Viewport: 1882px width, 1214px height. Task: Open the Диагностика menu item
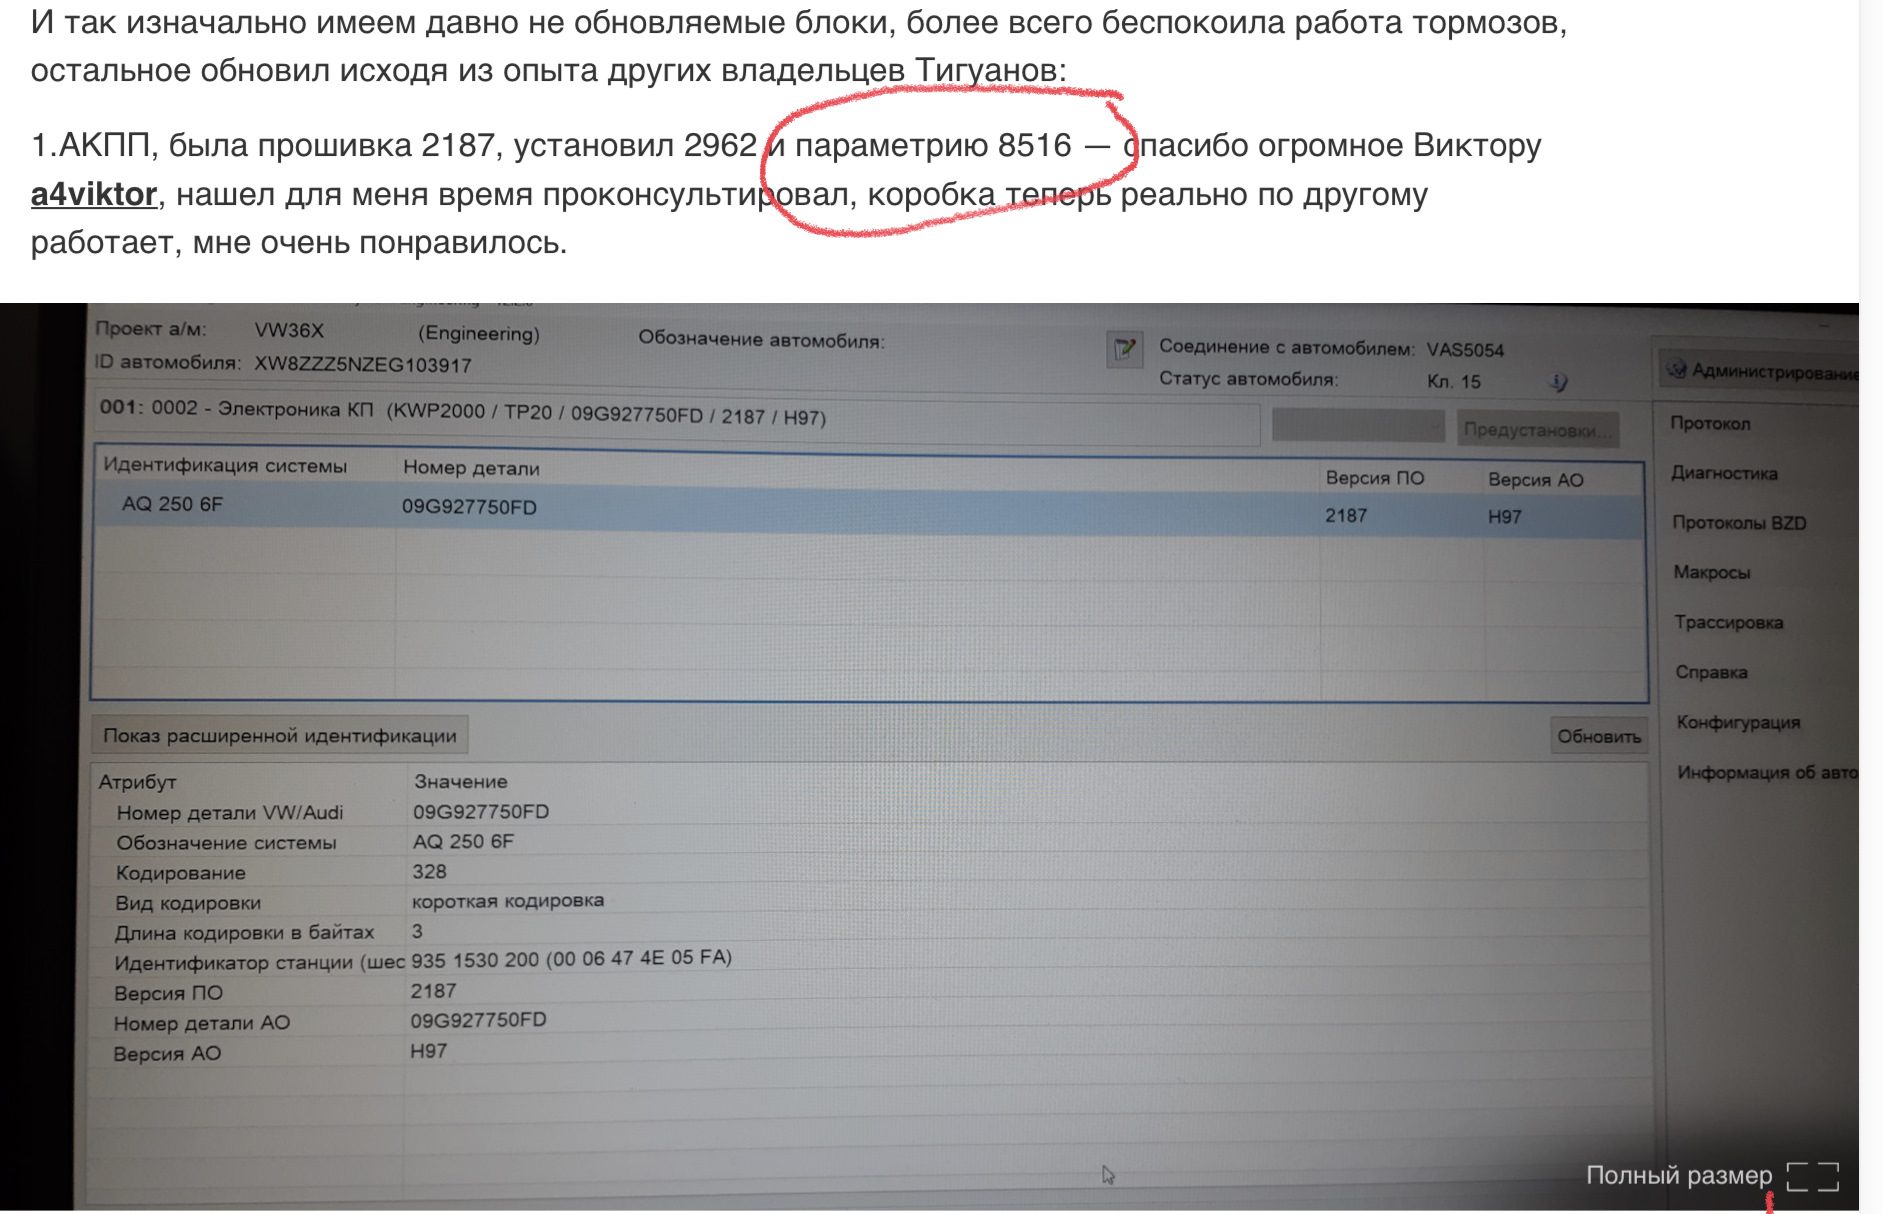[x=1724, y=473]
